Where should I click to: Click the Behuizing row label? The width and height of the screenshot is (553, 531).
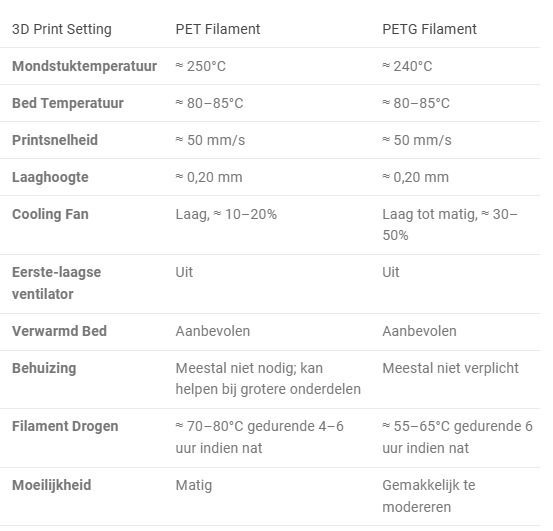(44, 368)
